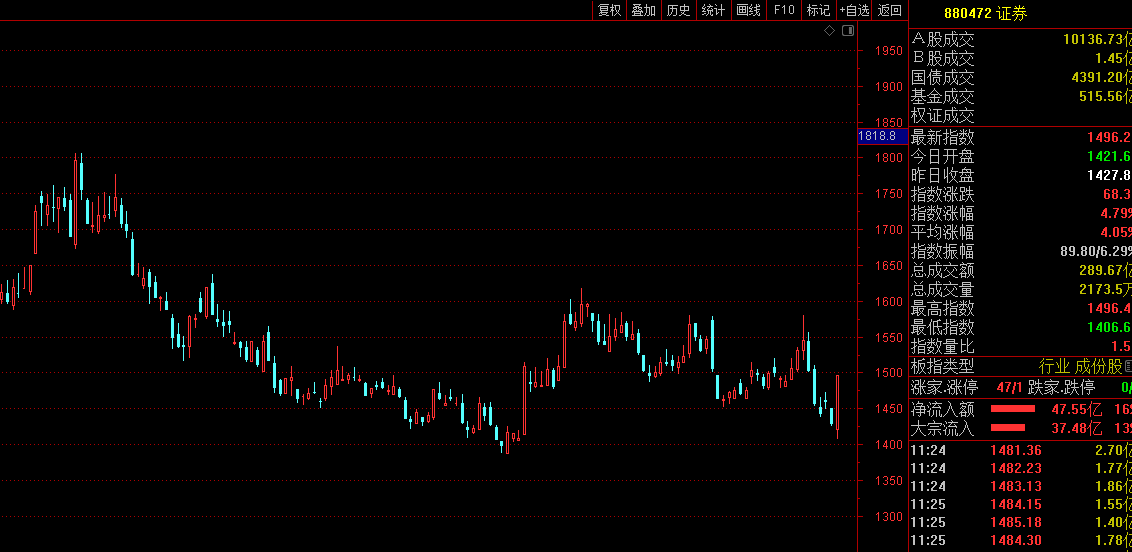The image size is (1132, 552).
Task: Click the 总成交额 row
Action: coord(1021,271)
